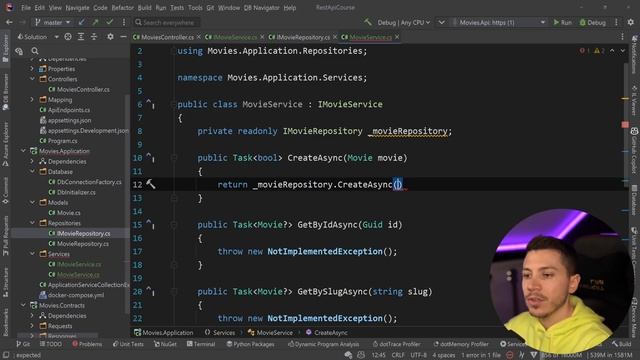Click the Rider application logo icon
This screenshot has width=640, height=360.
pos(9,7)
